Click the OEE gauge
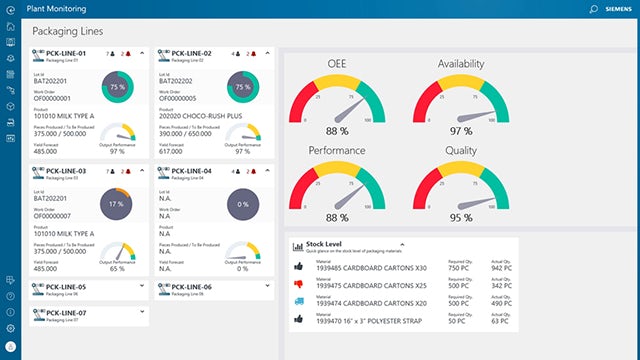The width and height of the screenshot is (640, 360). click(337, 98)
